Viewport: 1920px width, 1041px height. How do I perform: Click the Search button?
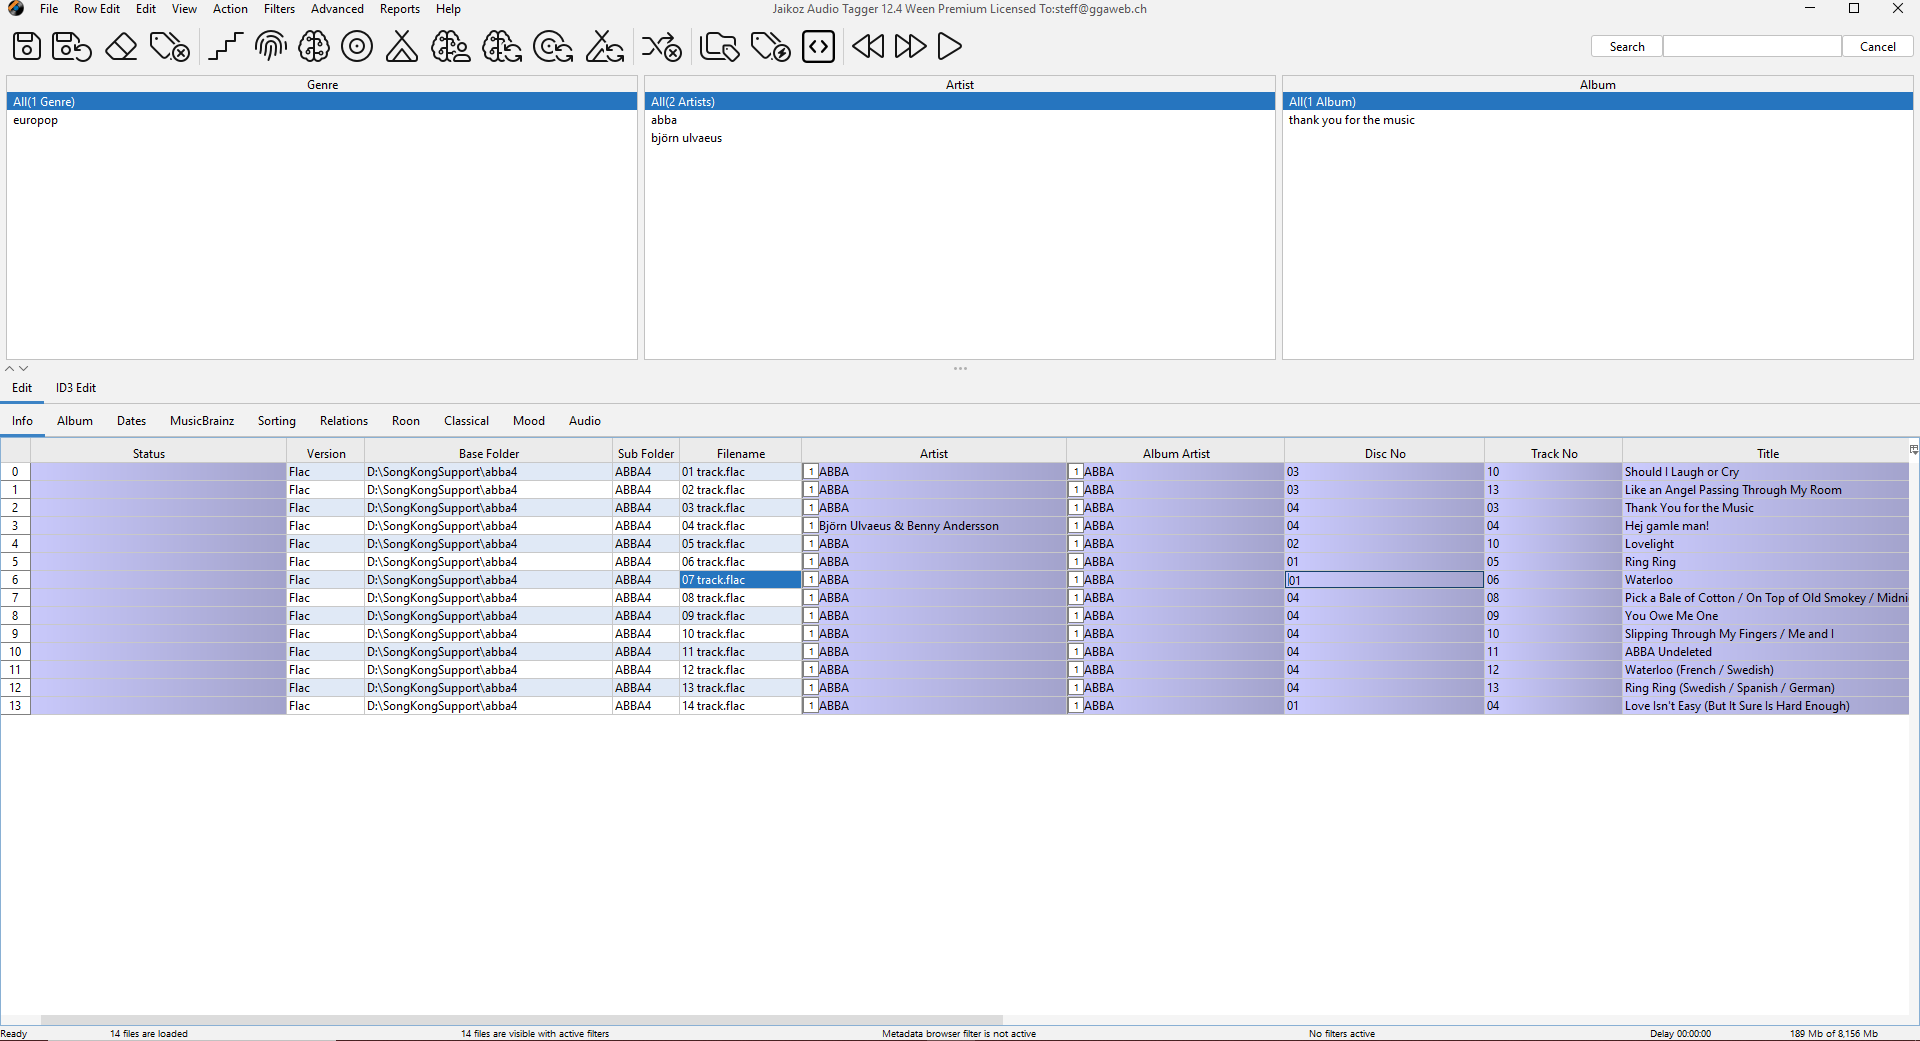tap(1626, 47)
